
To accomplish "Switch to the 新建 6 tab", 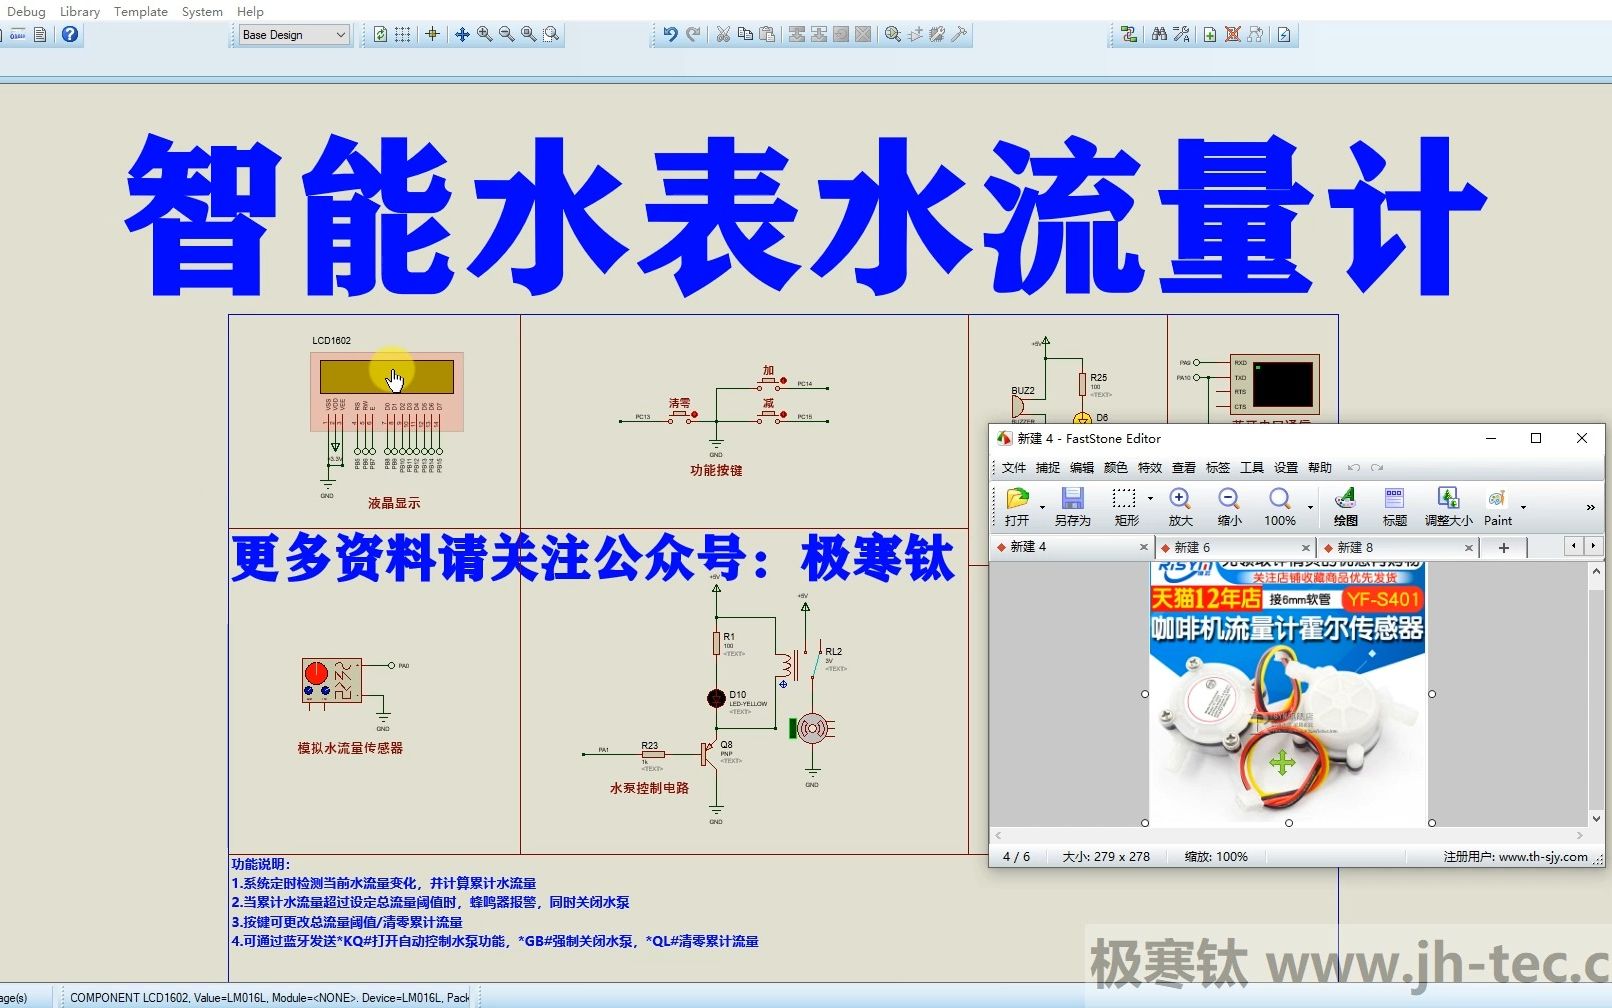I will tap(1234, 547).
